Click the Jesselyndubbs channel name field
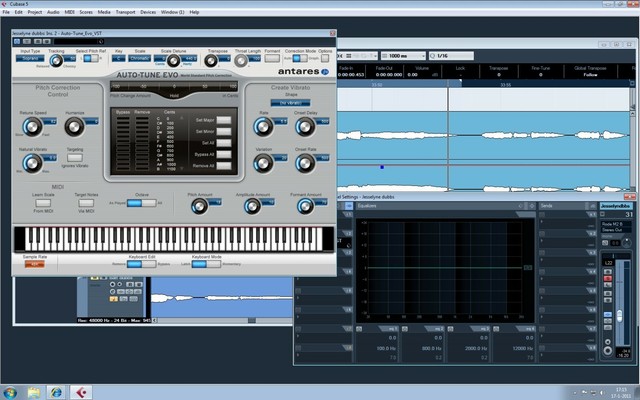 [x=616, y=206]
